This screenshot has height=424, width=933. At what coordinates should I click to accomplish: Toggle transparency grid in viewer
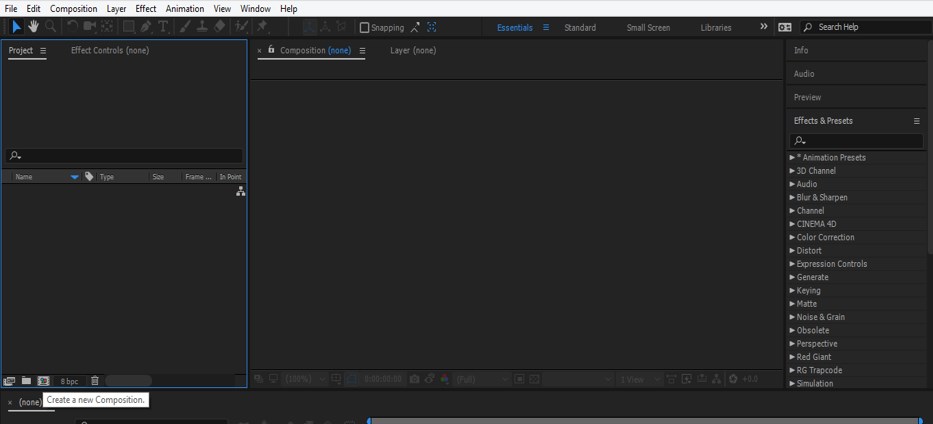point(534,379)
